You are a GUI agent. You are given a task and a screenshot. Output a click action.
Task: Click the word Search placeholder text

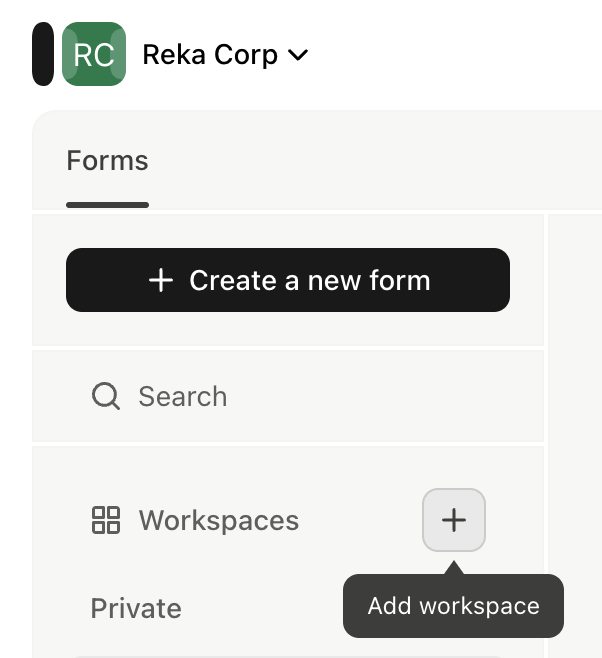[x=183, y=396]
